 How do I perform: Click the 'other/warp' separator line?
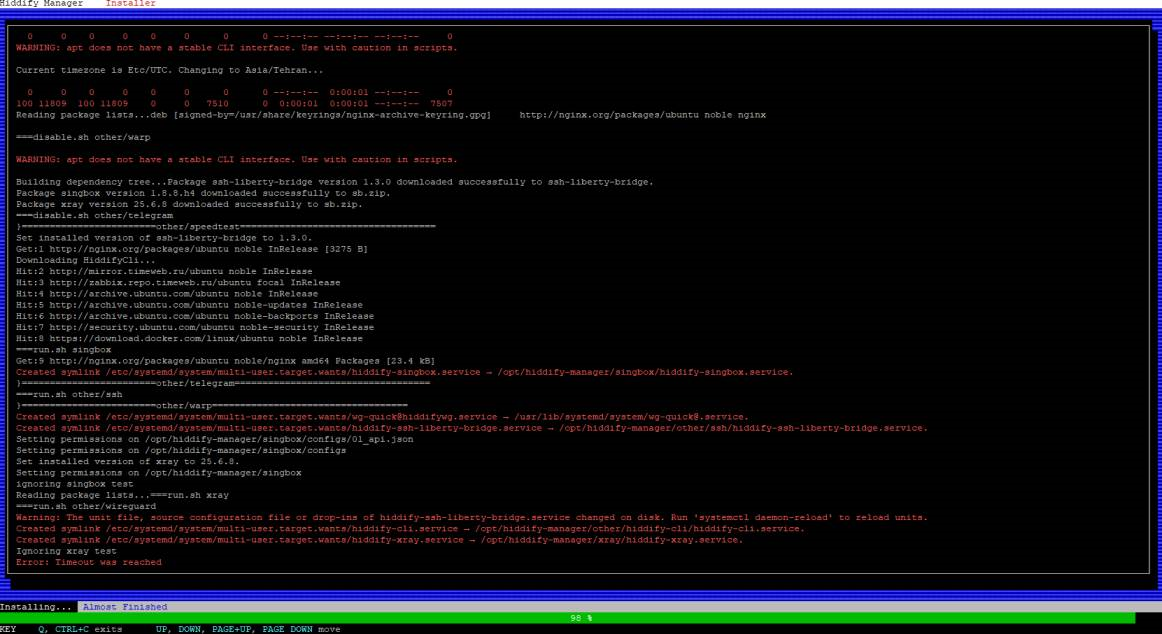click(212, 405)
